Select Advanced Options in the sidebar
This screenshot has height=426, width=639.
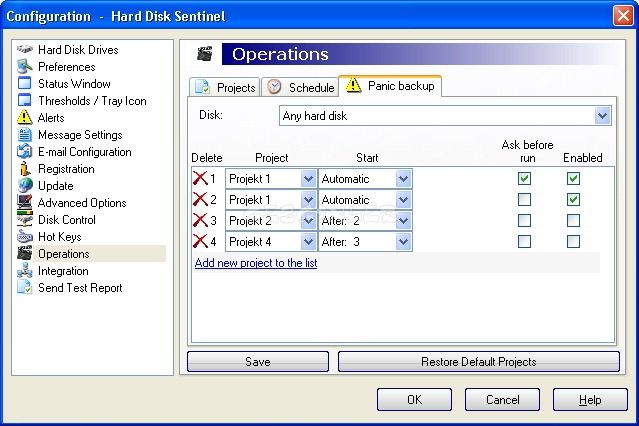point(82,203)
